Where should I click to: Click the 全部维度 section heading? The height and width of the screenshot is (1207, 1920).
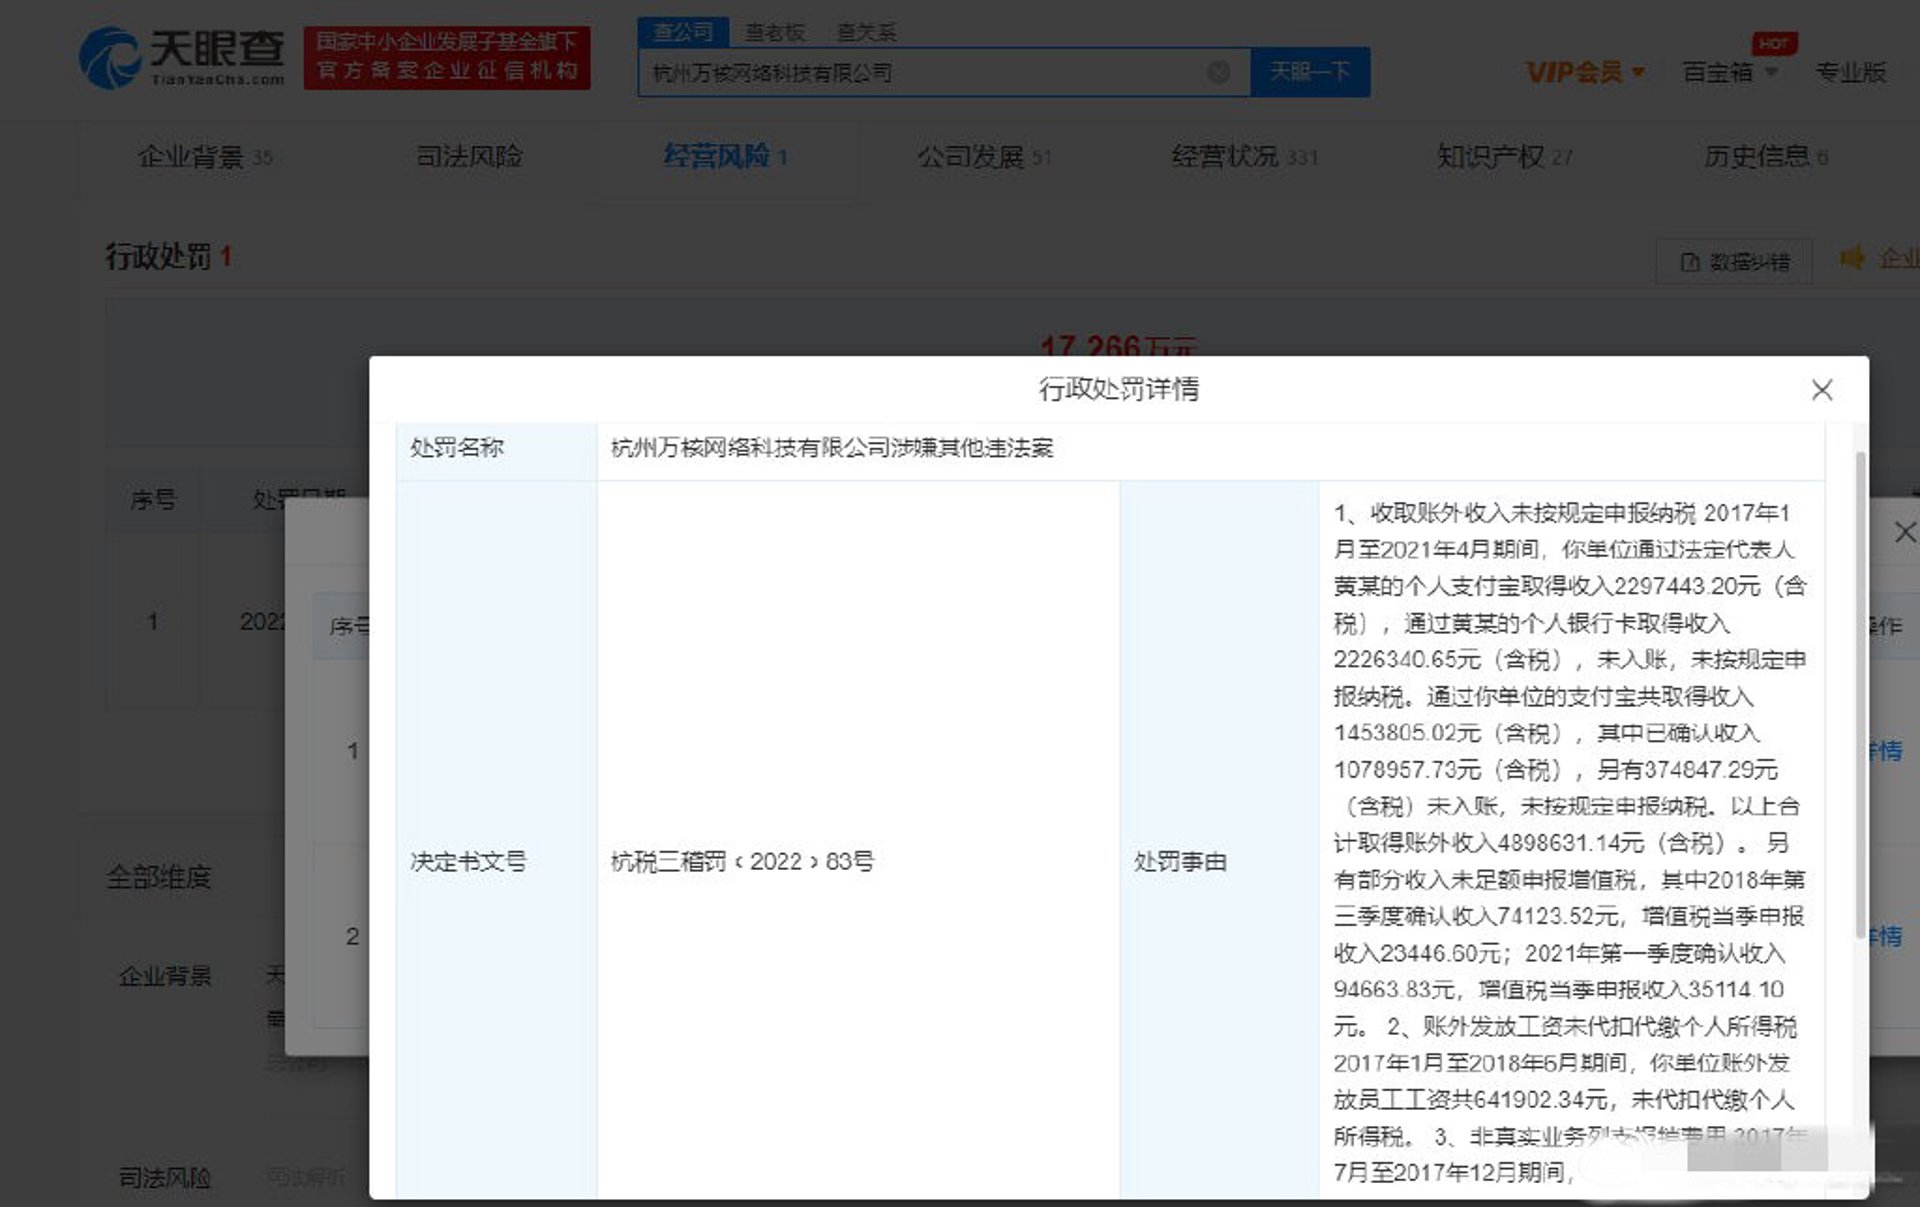pyautogui.click(x=158, y=877)
